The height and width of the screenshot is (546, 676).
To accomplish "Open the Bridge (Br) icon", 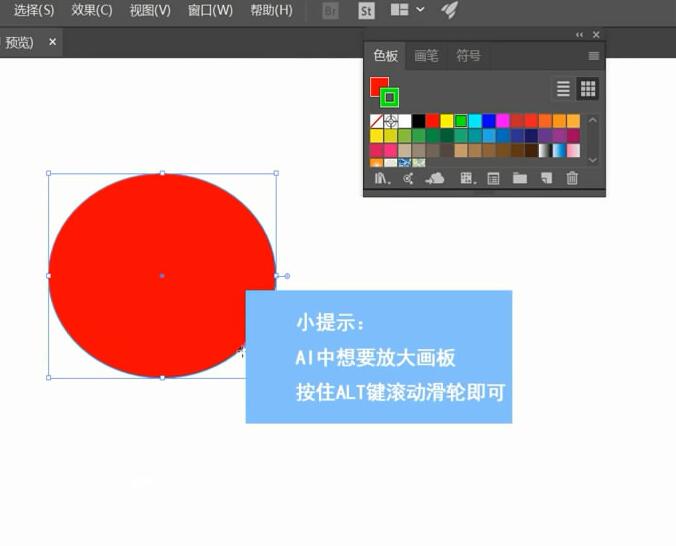I will pyautogui.click(x=331, y=10).
